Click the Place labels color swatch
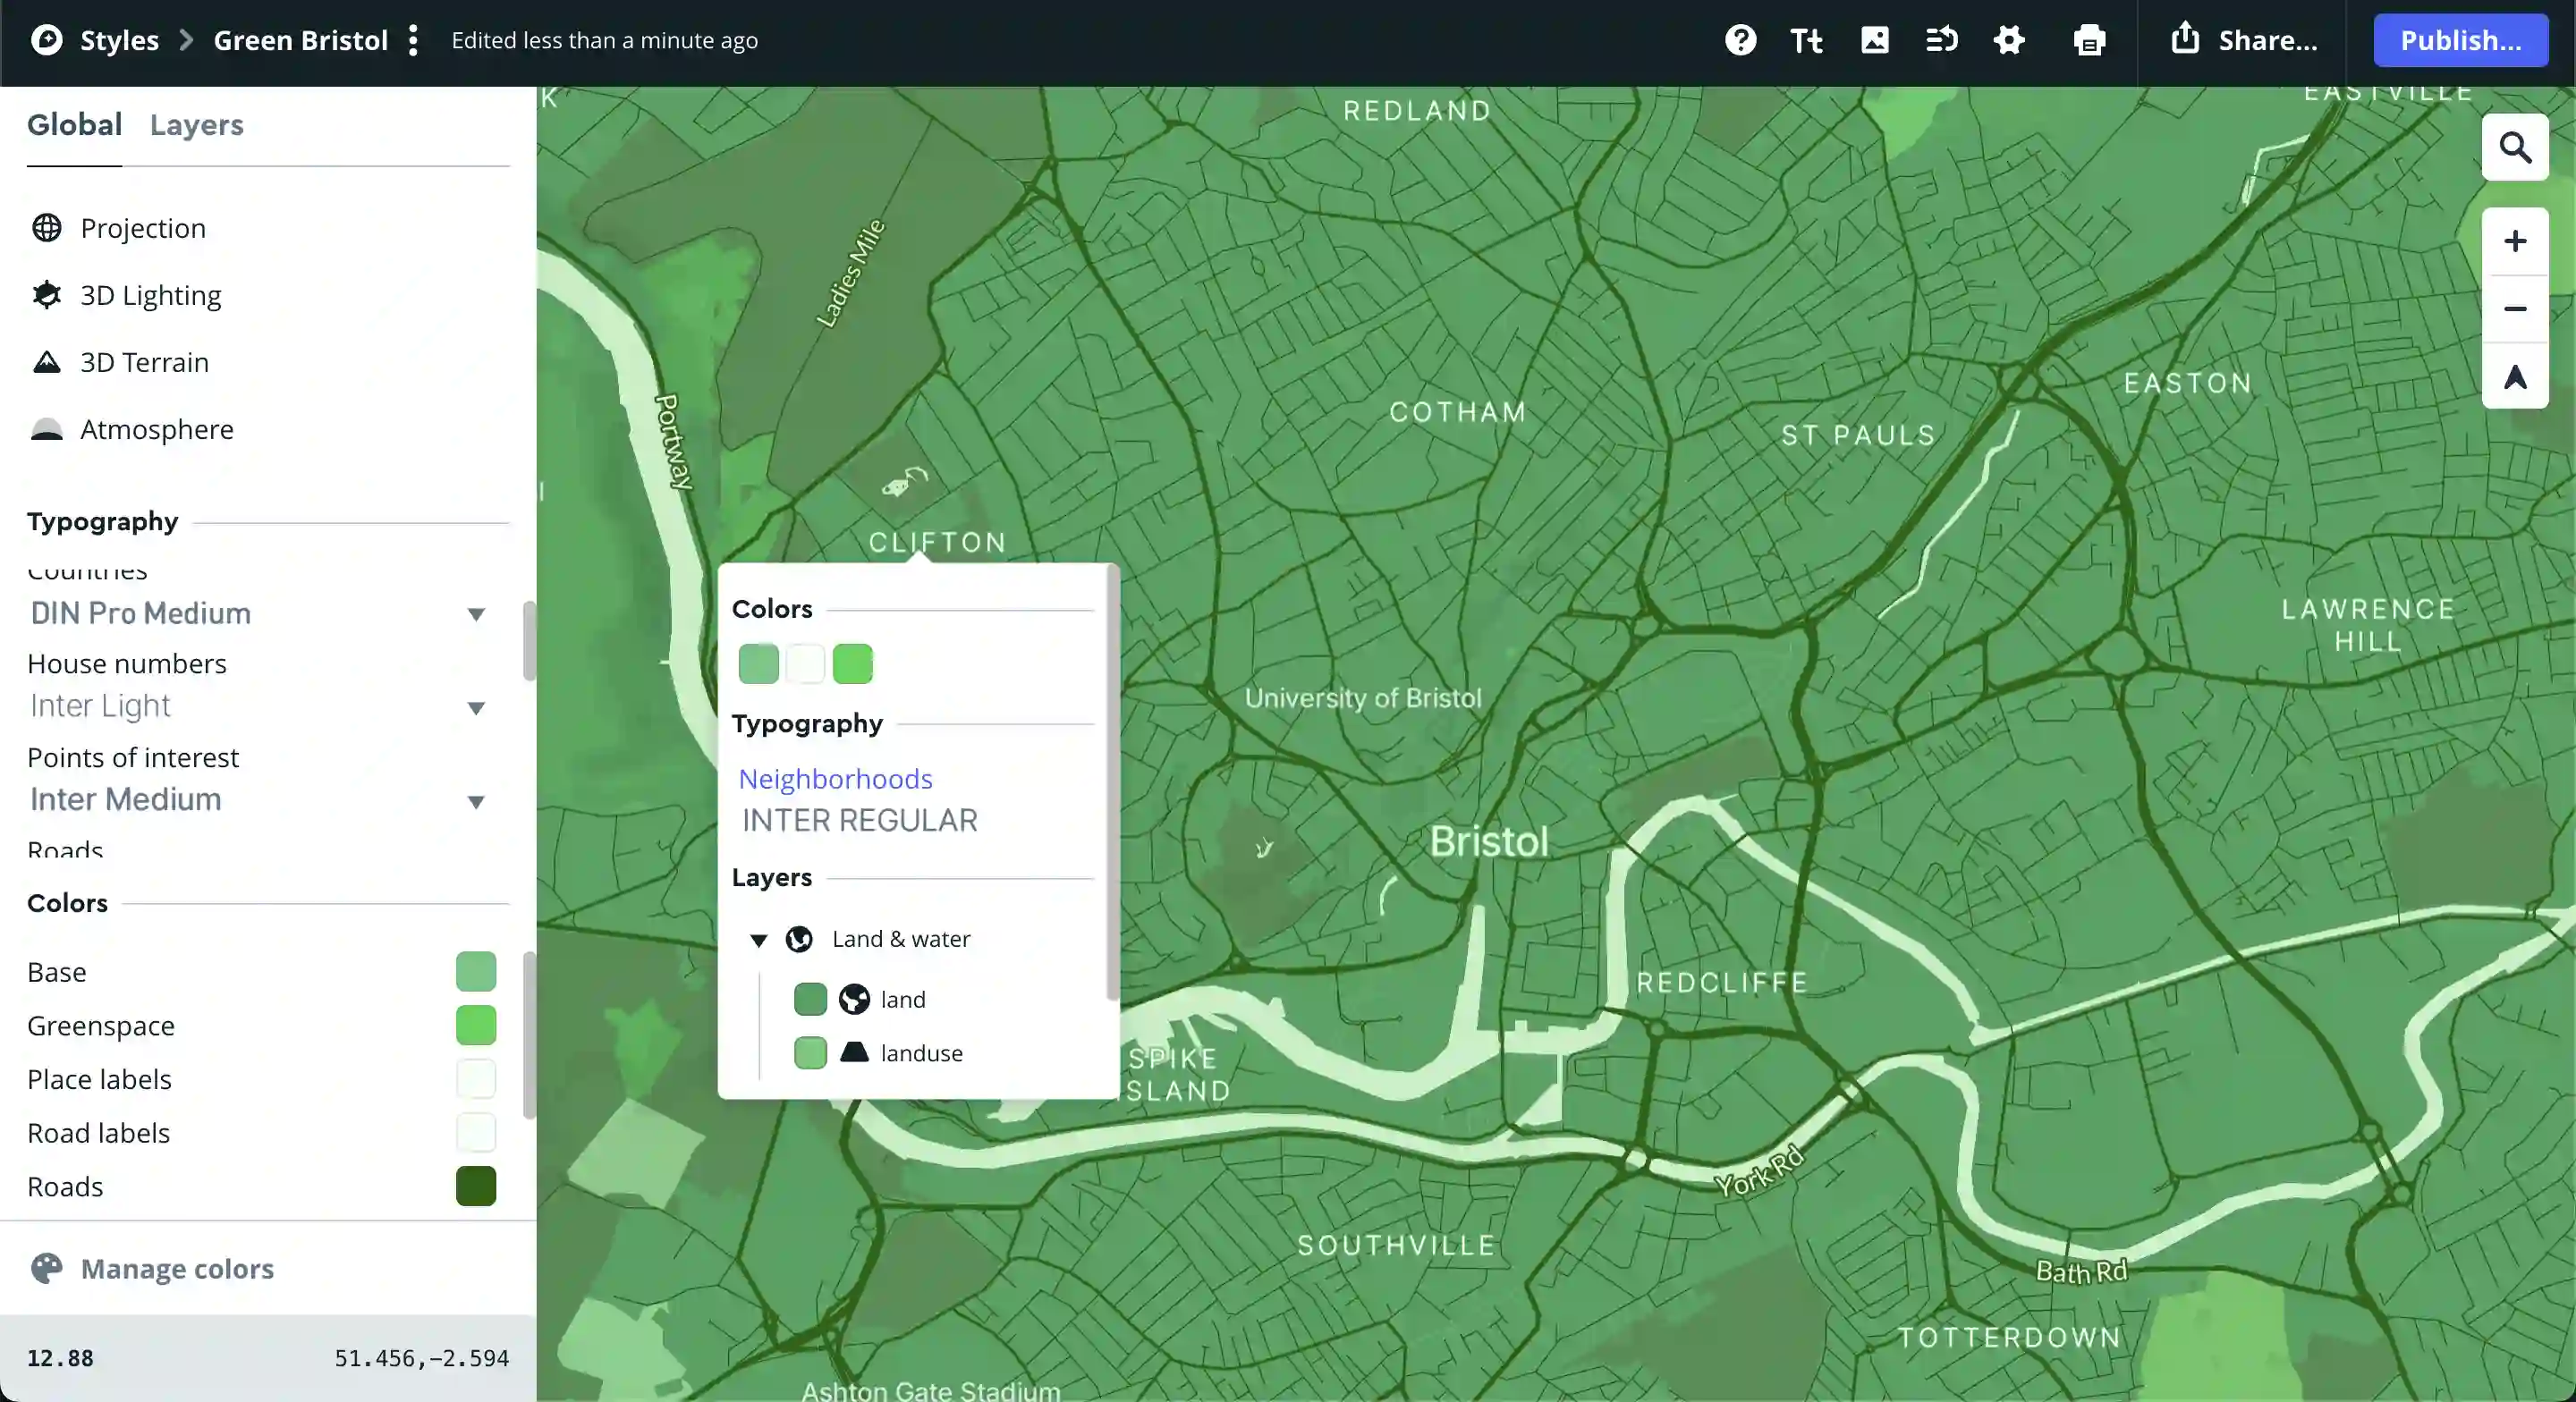Image resolution: width=2576 pixels, height=1402 pixels. coord(476,1079)
